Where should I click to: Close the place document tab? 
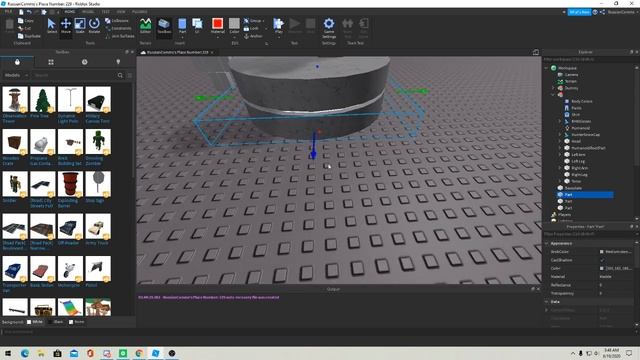[212, 52]
